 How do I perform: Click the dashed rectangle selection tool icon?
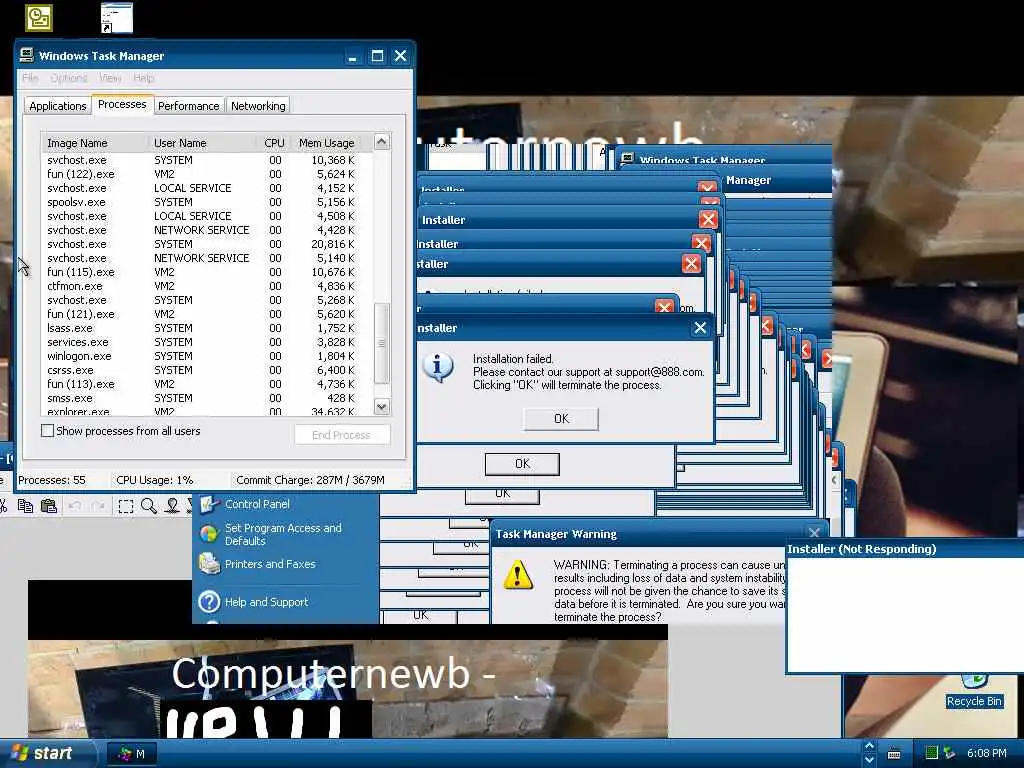(125, 506)
